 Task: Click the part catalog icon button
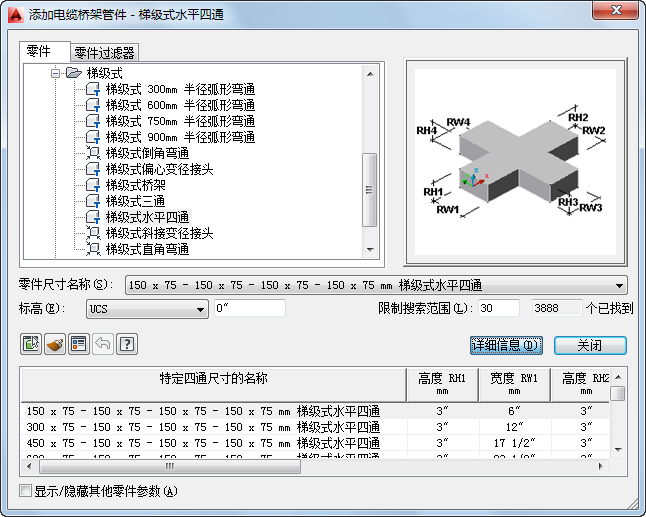pos(31,344)
